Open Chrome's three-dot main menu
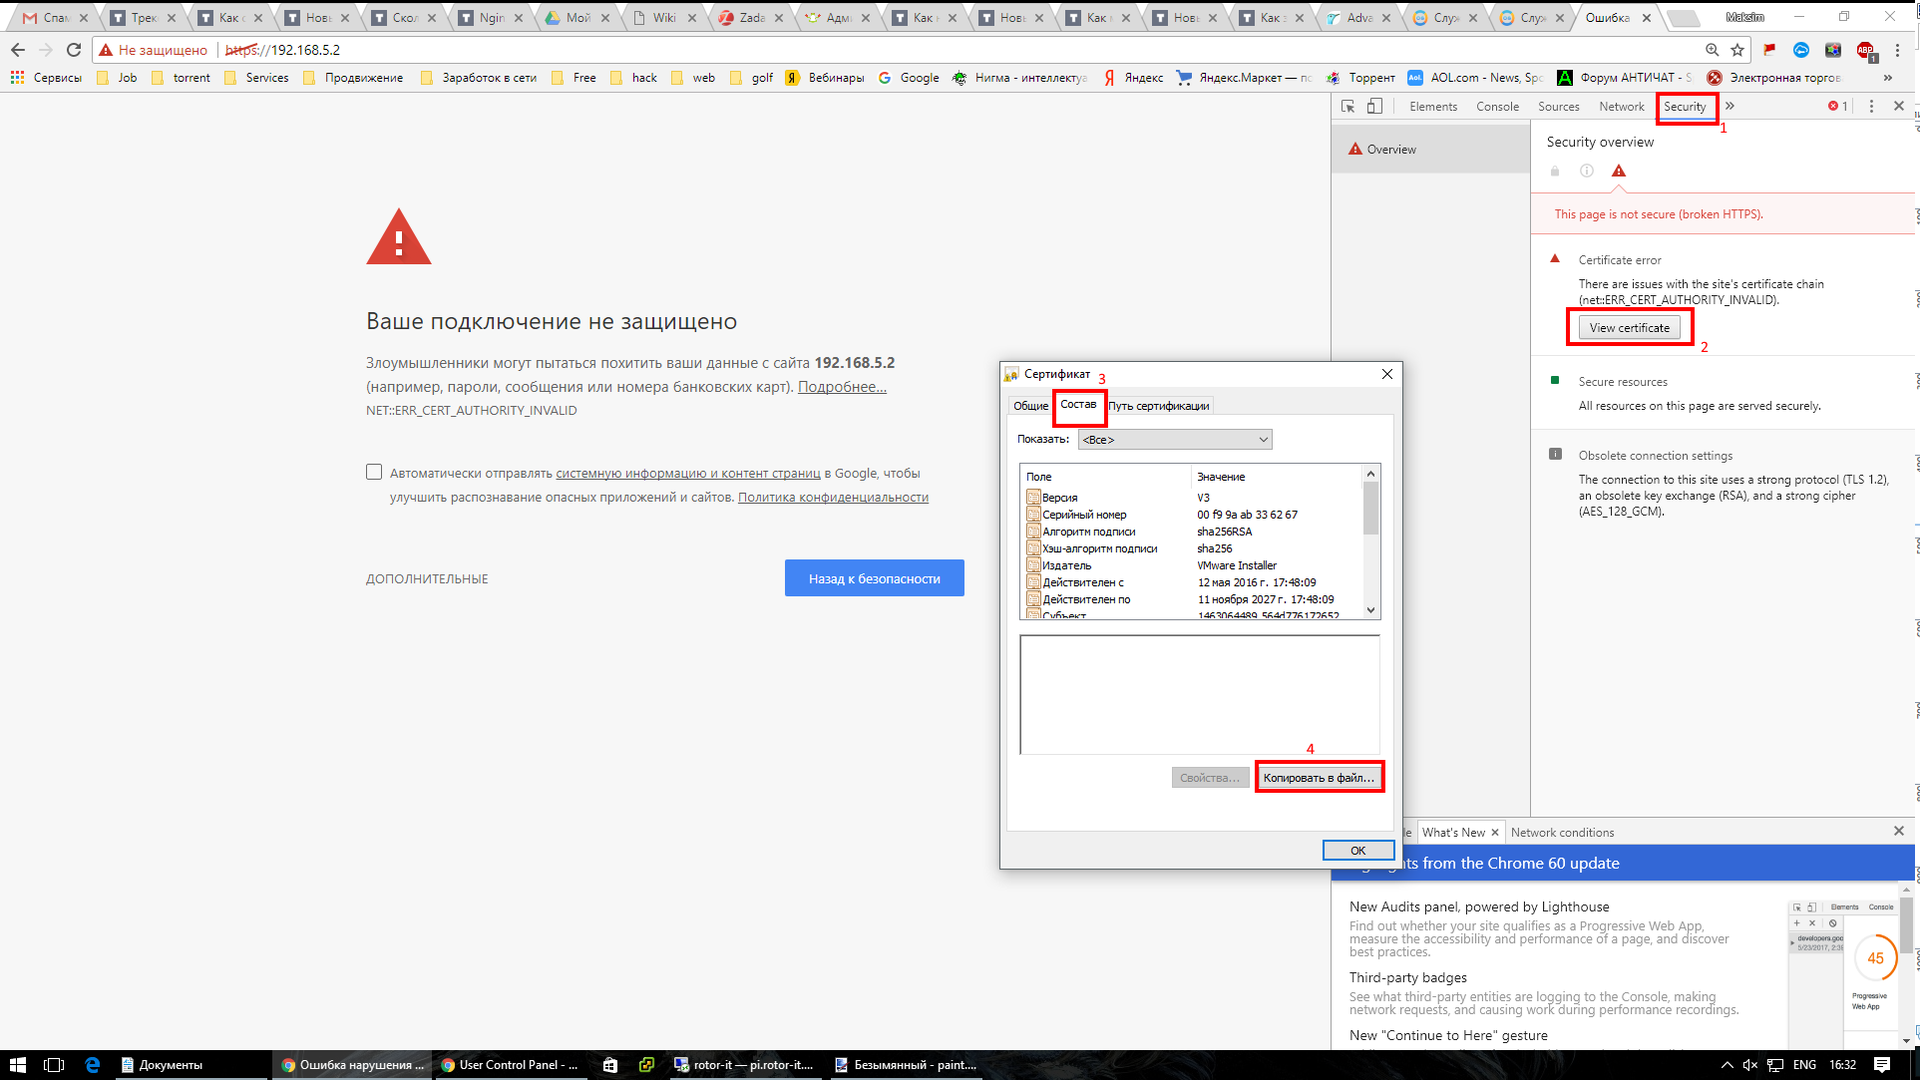The width and height of the screenshot is (1920, 1080). point(1897,50)
